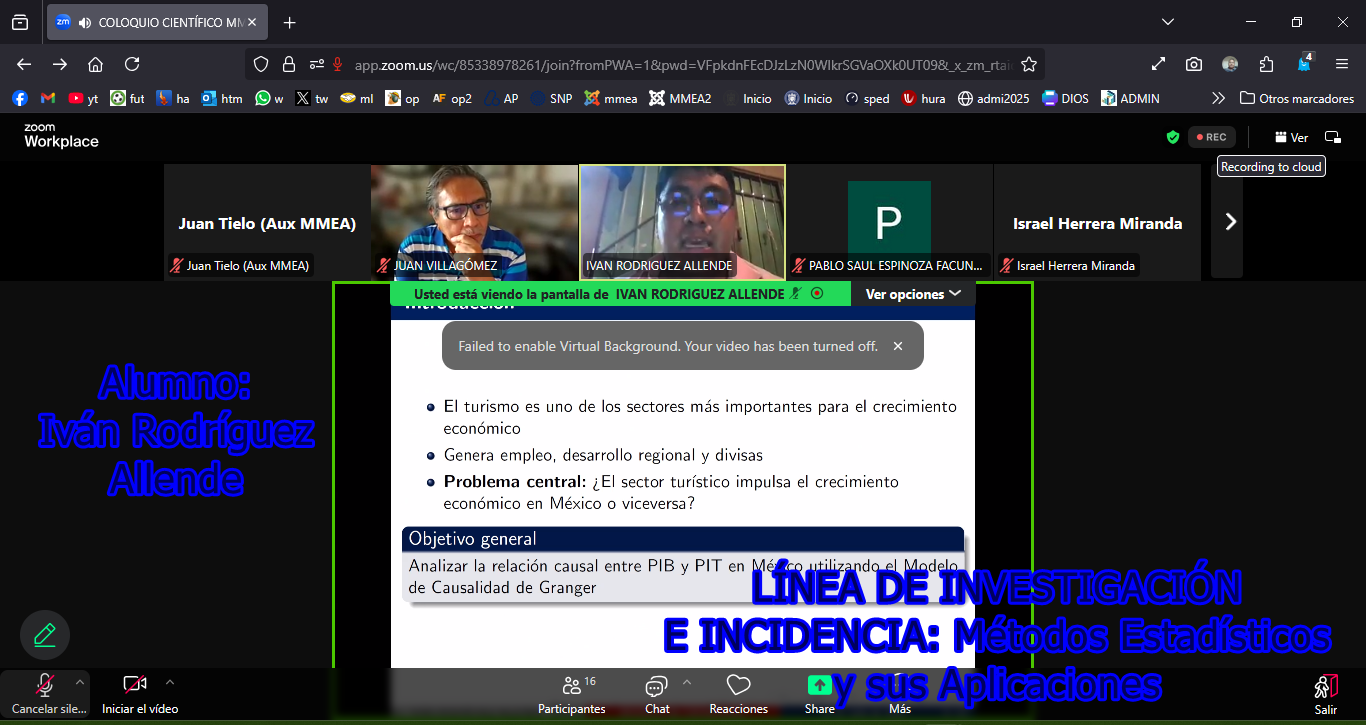Click the REC recording indicator button

pyautogui.click(x=1211, y=137)
